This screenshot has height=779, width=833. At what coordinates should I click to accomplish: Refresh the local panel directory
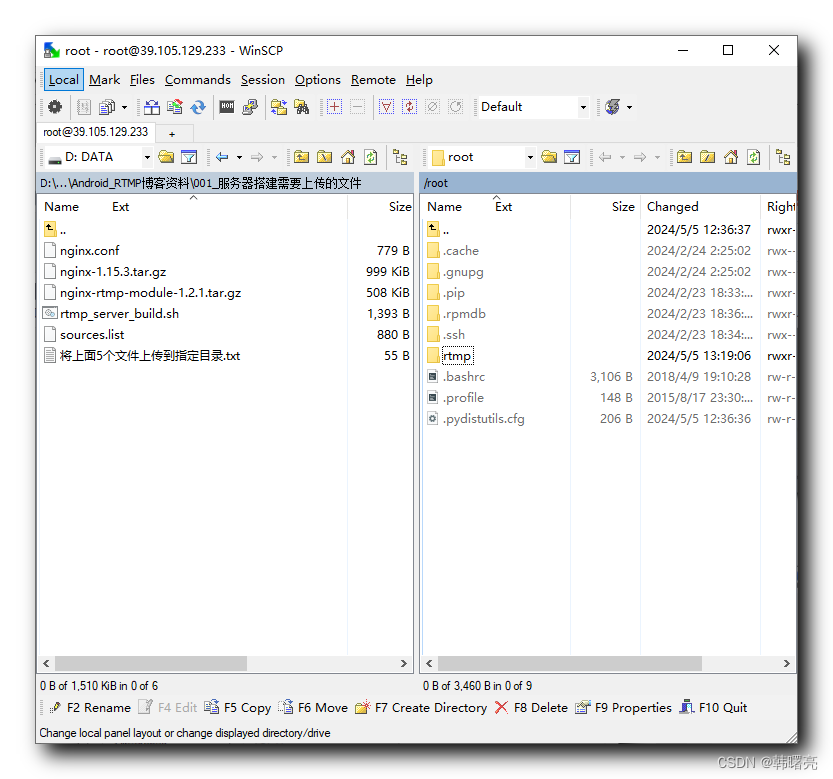pyautogui.click(x=371, y=157)
